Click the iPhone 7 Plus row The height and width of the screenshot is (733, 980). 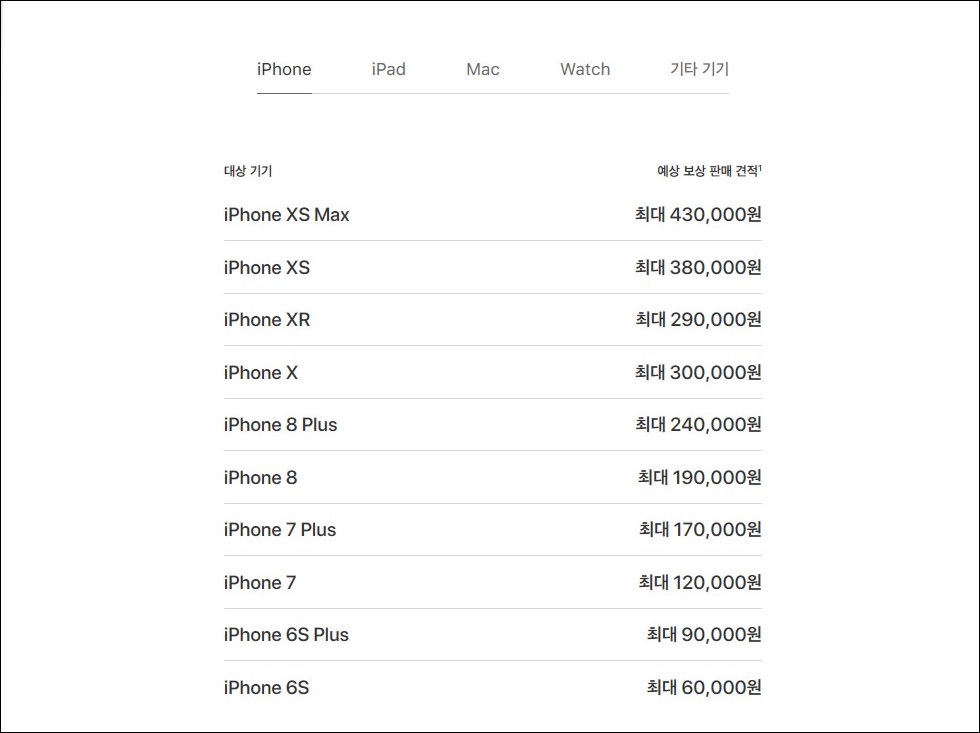(x=492, y=530)
